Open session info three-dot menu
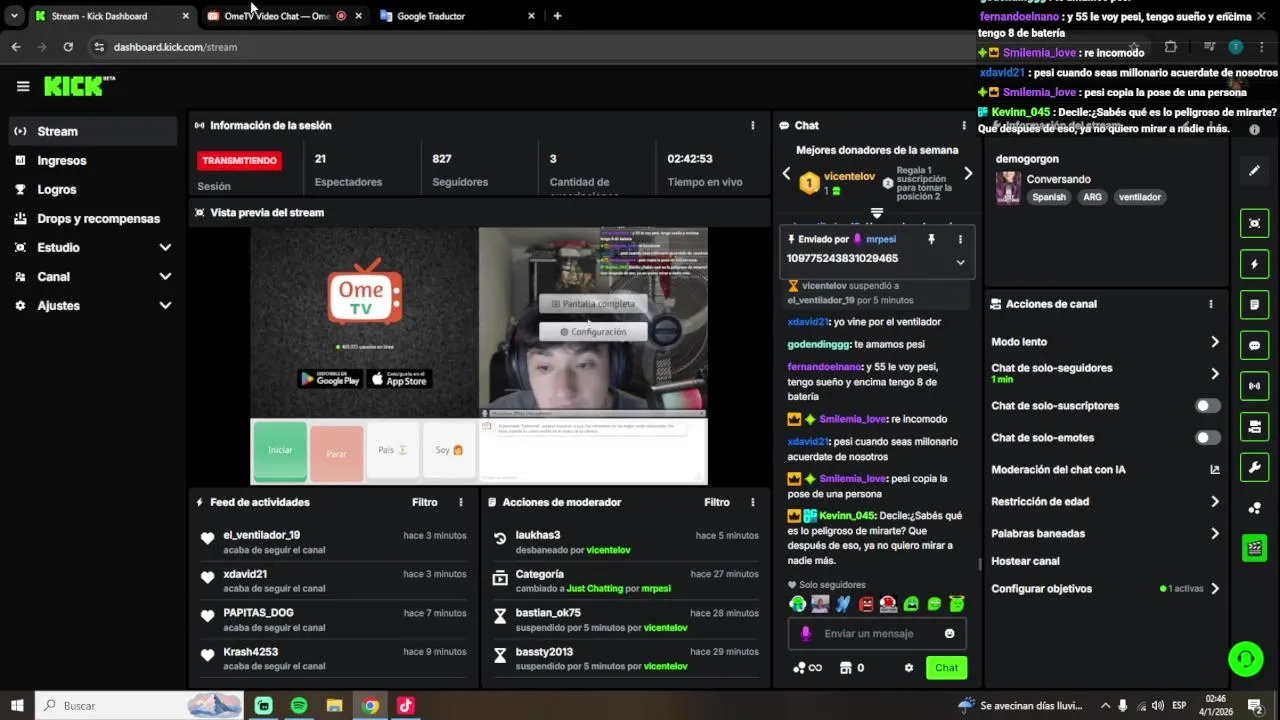Image resolution: width=1280 pixels, height=720 pixels. tap(752, 125)
